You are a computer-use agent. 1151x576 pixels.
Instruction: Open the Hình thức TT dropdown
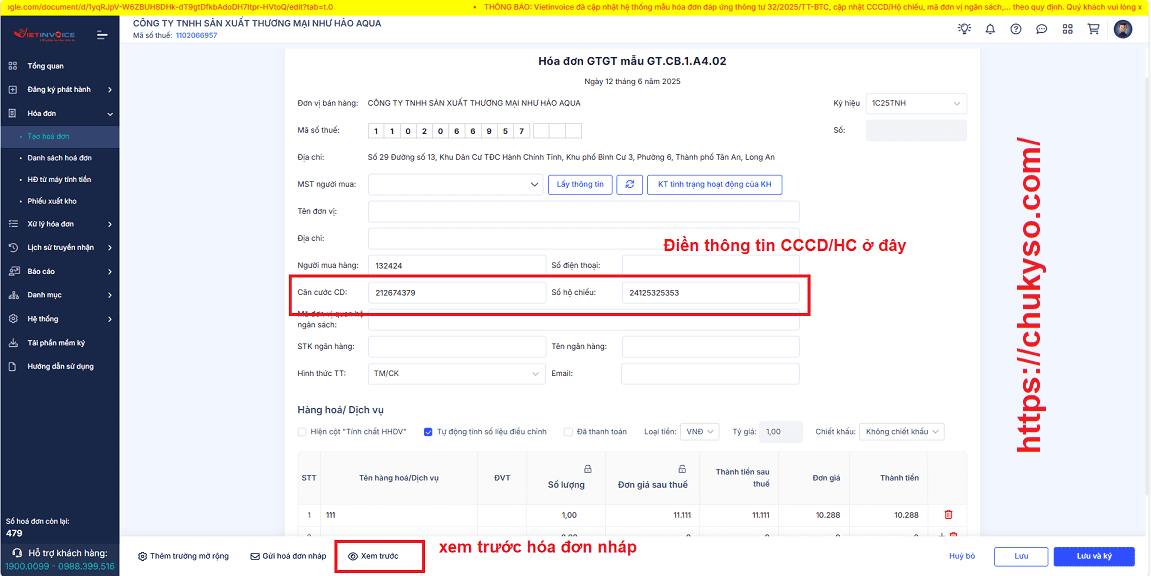point(457,373)
